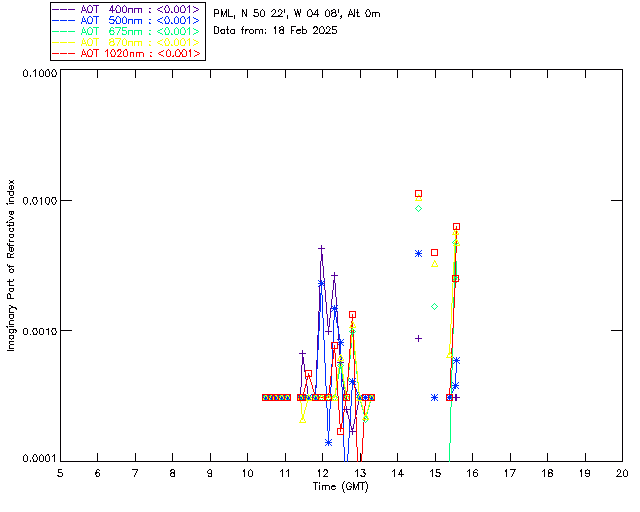Click the topmost red square marker near 14.5 GMT
This screenshot has width=640, height=512.
(x=418, y=194)
